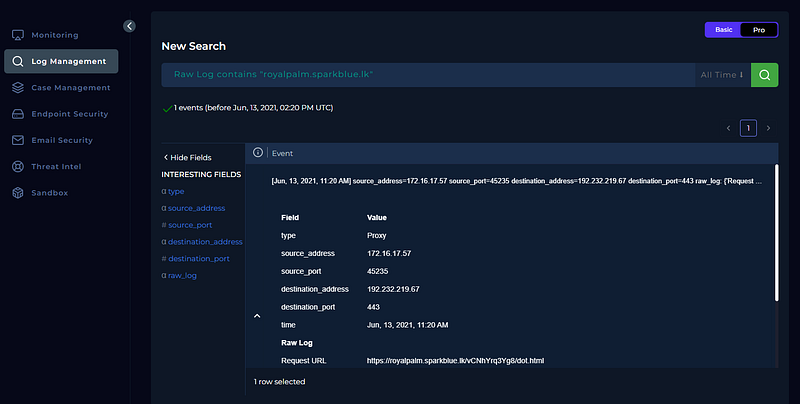Filter by the source_address field link

196,208
